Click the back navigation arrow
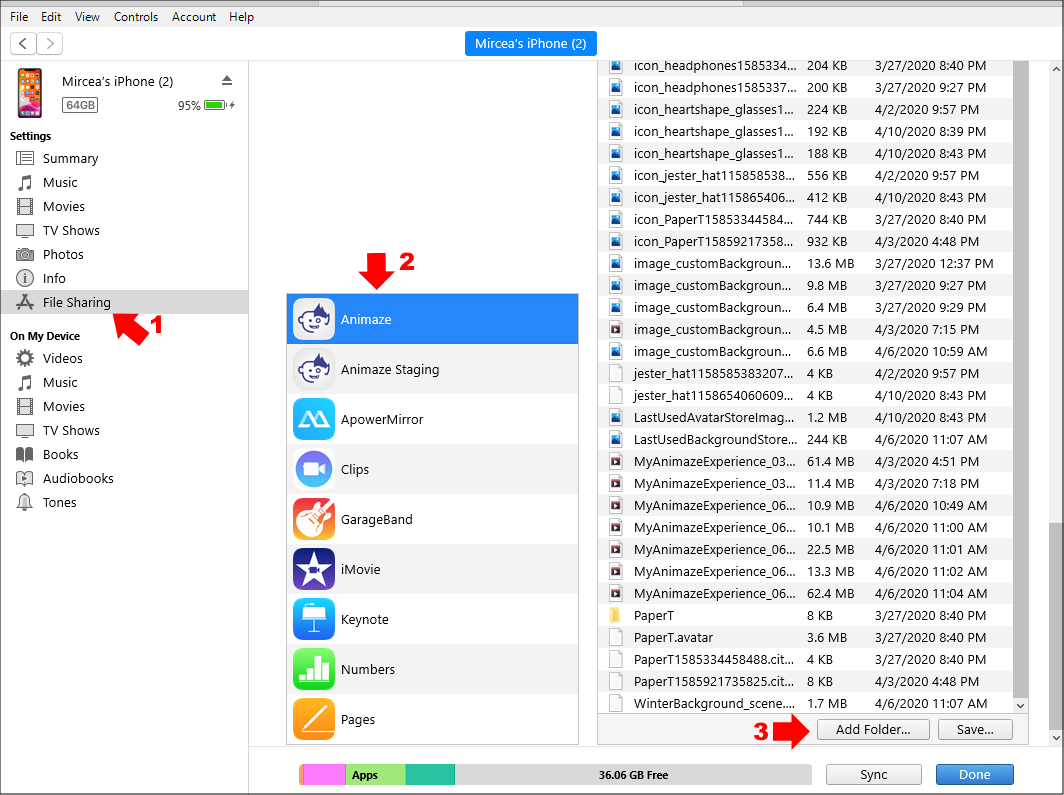Image resolution: width=1064 pixels, height=795 pixels. [23, 43]
